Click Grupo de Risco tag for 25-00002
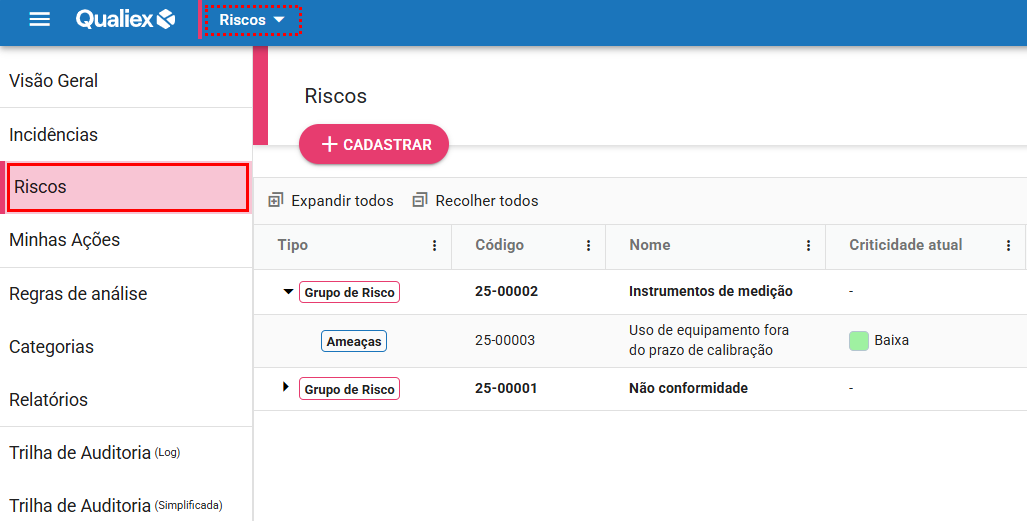The image size is (1027, 521). [x=349, y=292]
